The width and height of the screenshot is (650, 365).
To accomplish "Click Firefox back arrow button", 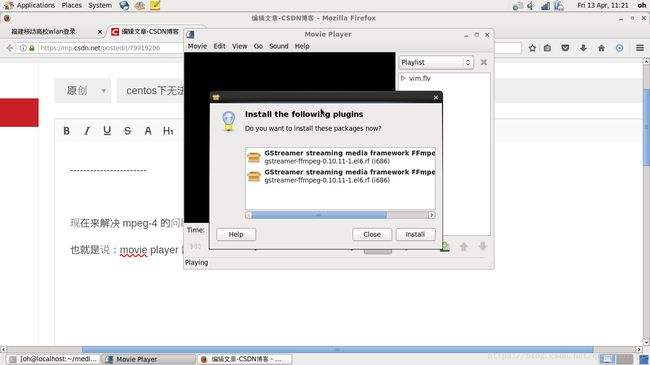I will point(10,48).
